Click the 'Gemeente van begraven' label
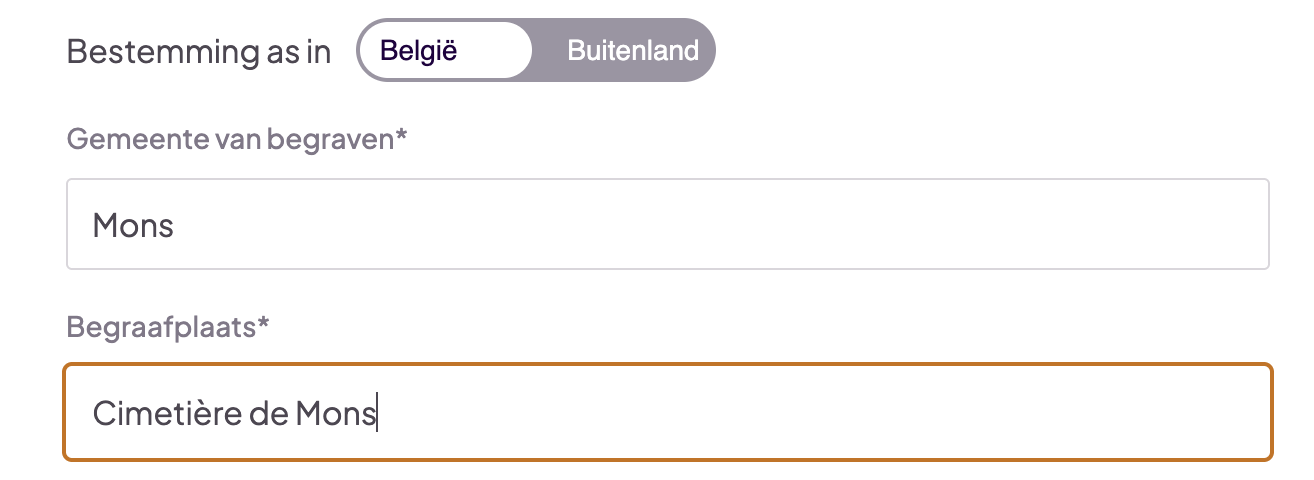Screen dimensions: 1314x480 [236, 138]
